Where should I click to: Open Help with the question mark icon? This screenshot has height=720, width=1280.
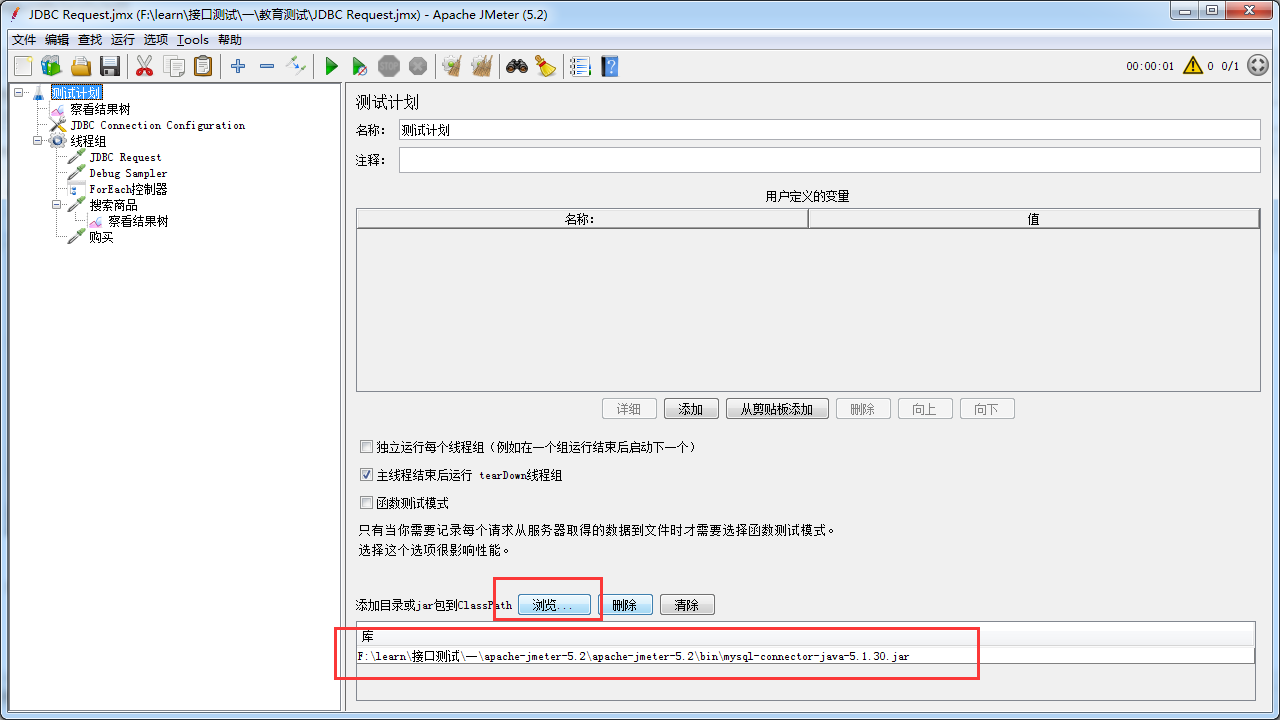tap(609, 66)
